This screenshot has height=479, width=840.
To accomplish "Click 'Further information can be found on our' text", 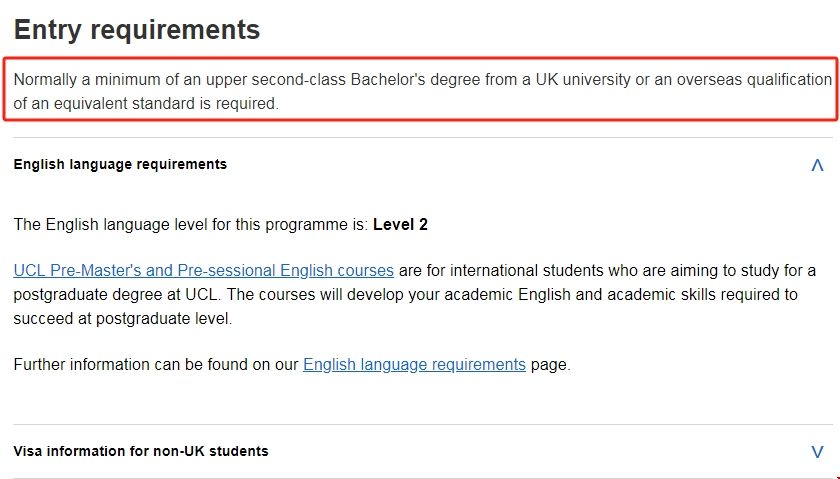I will click(x=156, y=365).
